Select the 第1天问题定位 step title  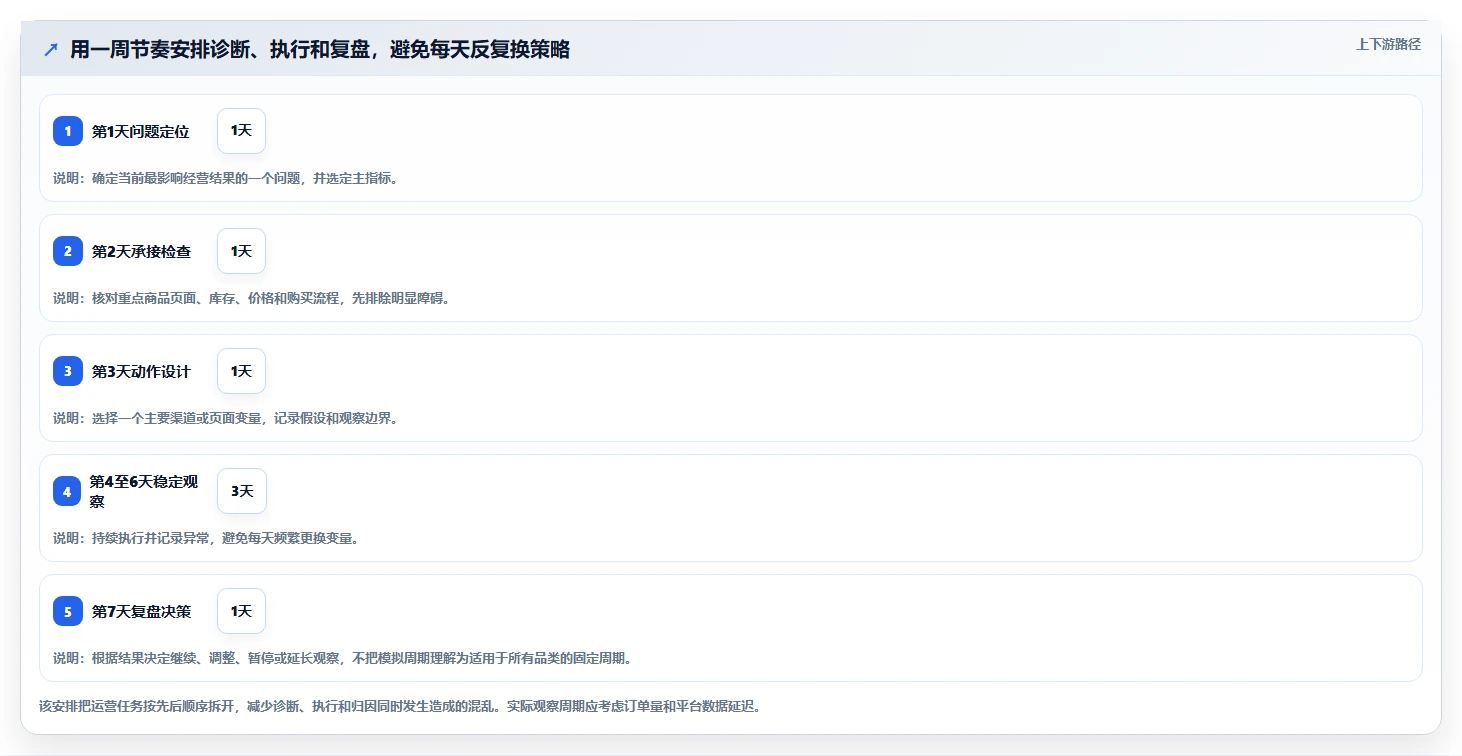click(x=140, y=131)
